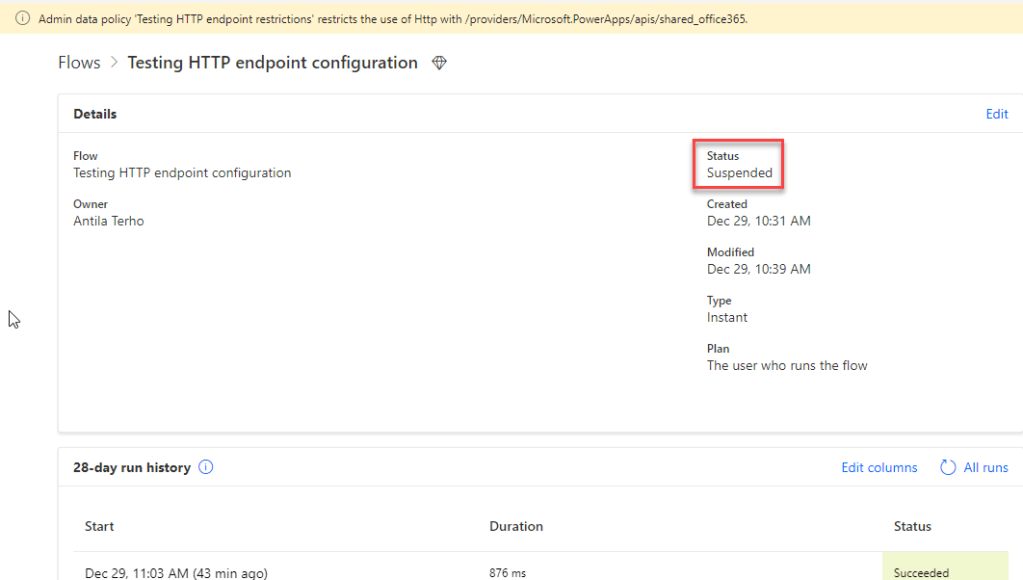1023x580 pixels.
Task: Click the info icon next to 28-day run history
Action: pos(206,467)
